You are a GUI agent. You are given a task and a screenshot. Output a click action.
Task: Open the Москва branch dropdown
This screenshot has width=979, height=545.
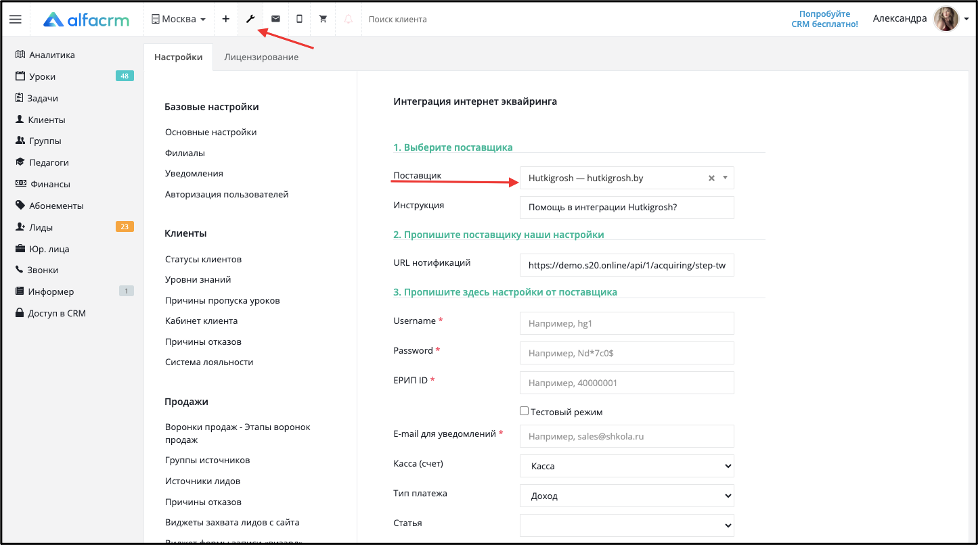tap(179, 19)
